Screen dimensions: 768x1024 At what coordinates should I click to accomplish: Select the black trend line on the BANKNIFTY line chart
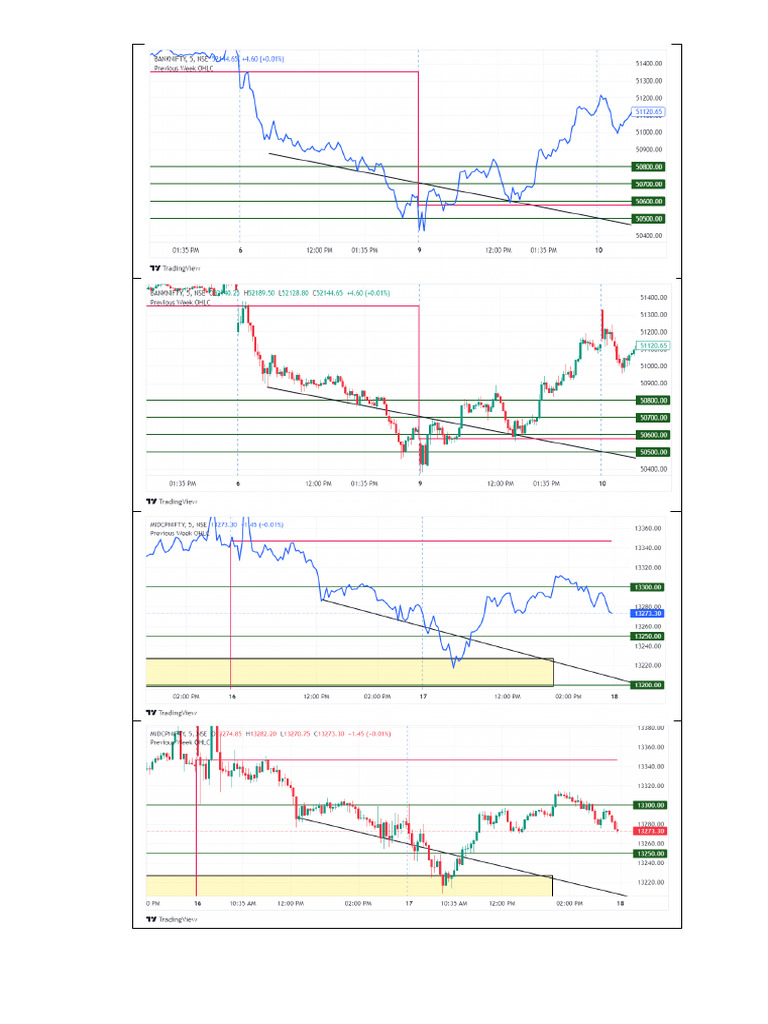point(451,189)
